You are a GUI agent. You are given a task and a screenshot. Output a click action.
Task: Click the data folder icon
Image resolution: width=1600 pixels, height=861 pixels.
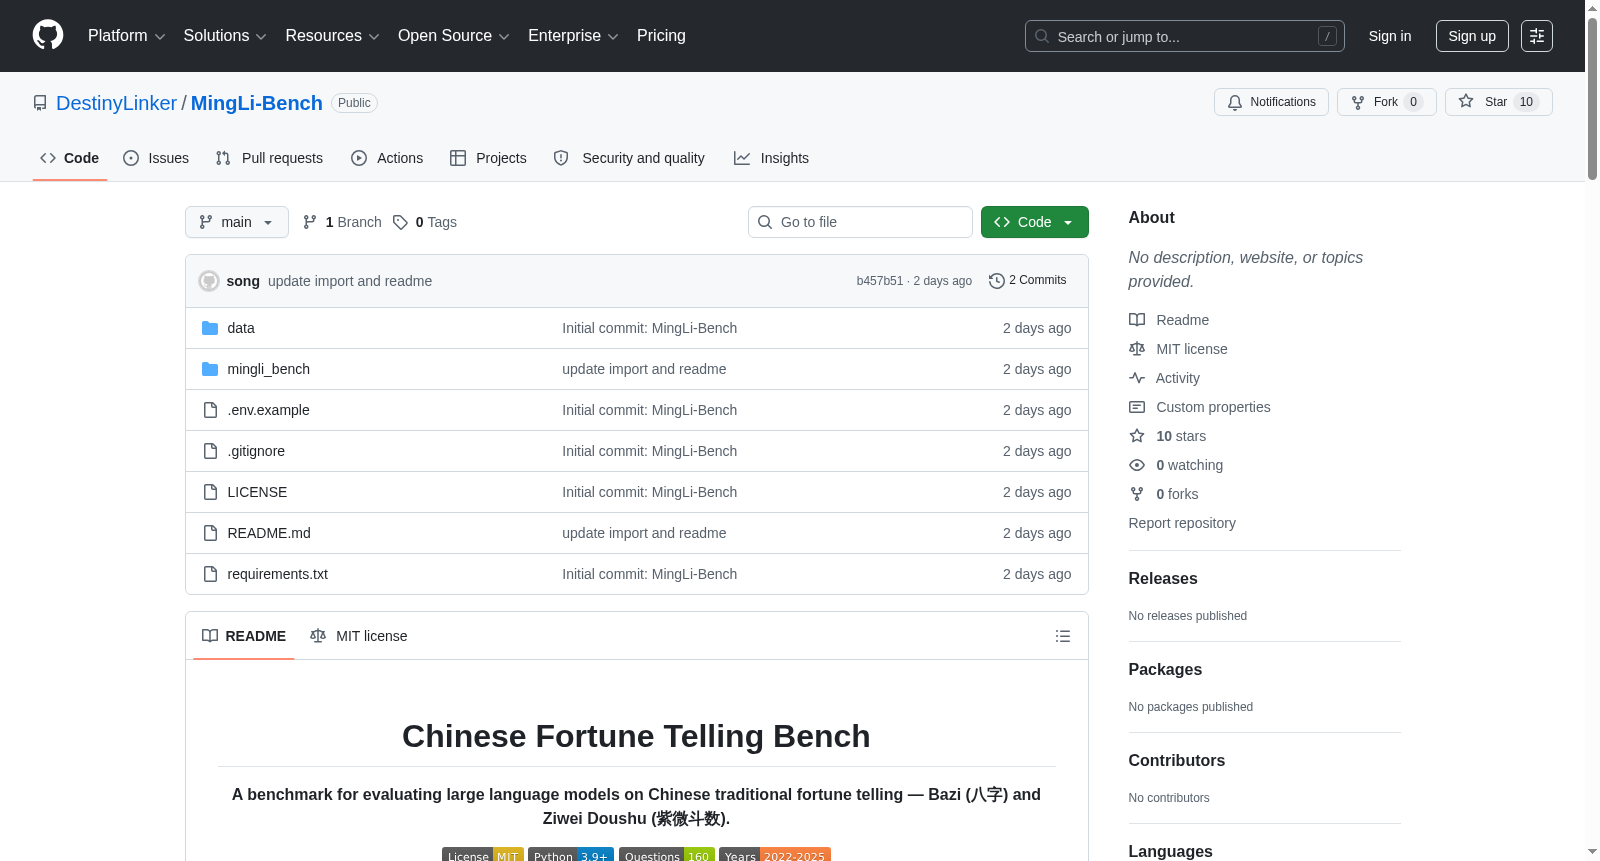tap(210, 328)
